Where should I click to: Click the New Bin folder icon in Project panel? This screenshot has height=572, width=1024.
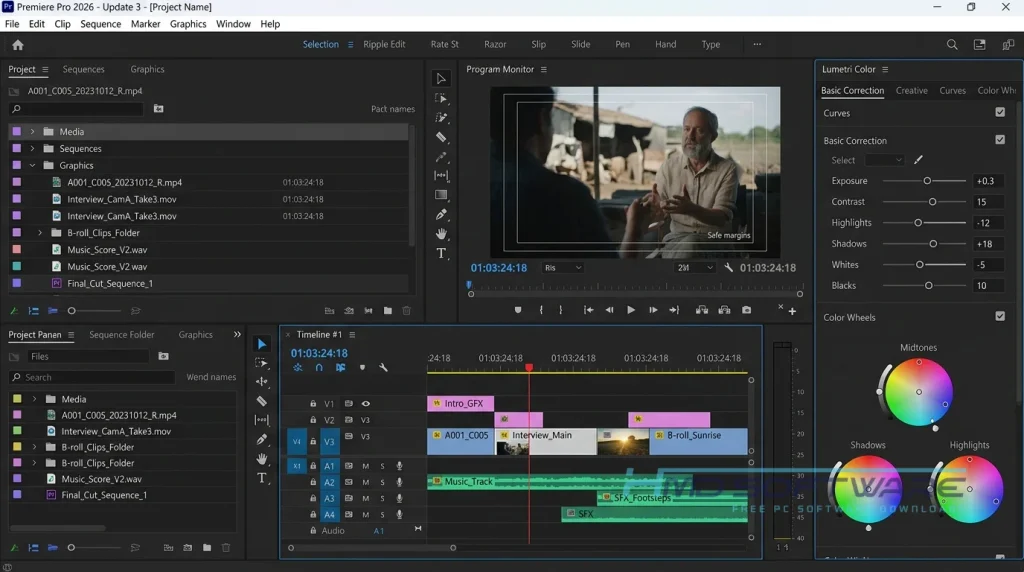pos(388,311)
